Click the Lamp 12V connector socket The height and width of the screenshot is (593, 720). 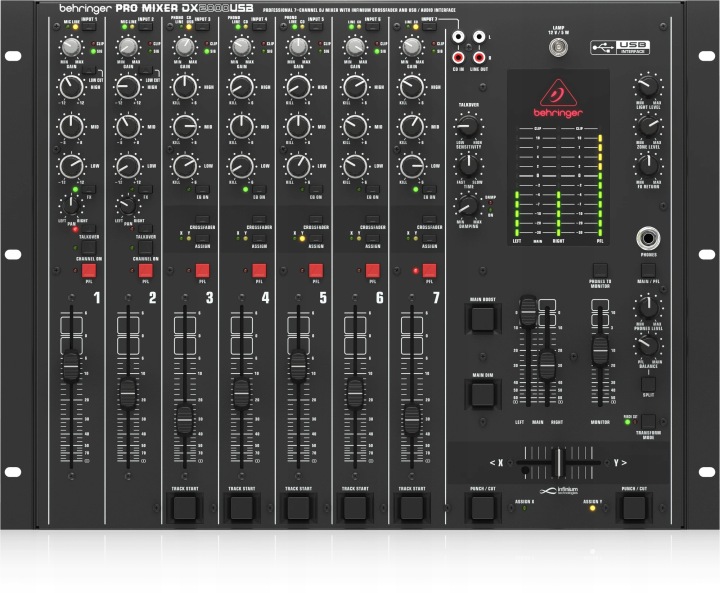(558, 47)
